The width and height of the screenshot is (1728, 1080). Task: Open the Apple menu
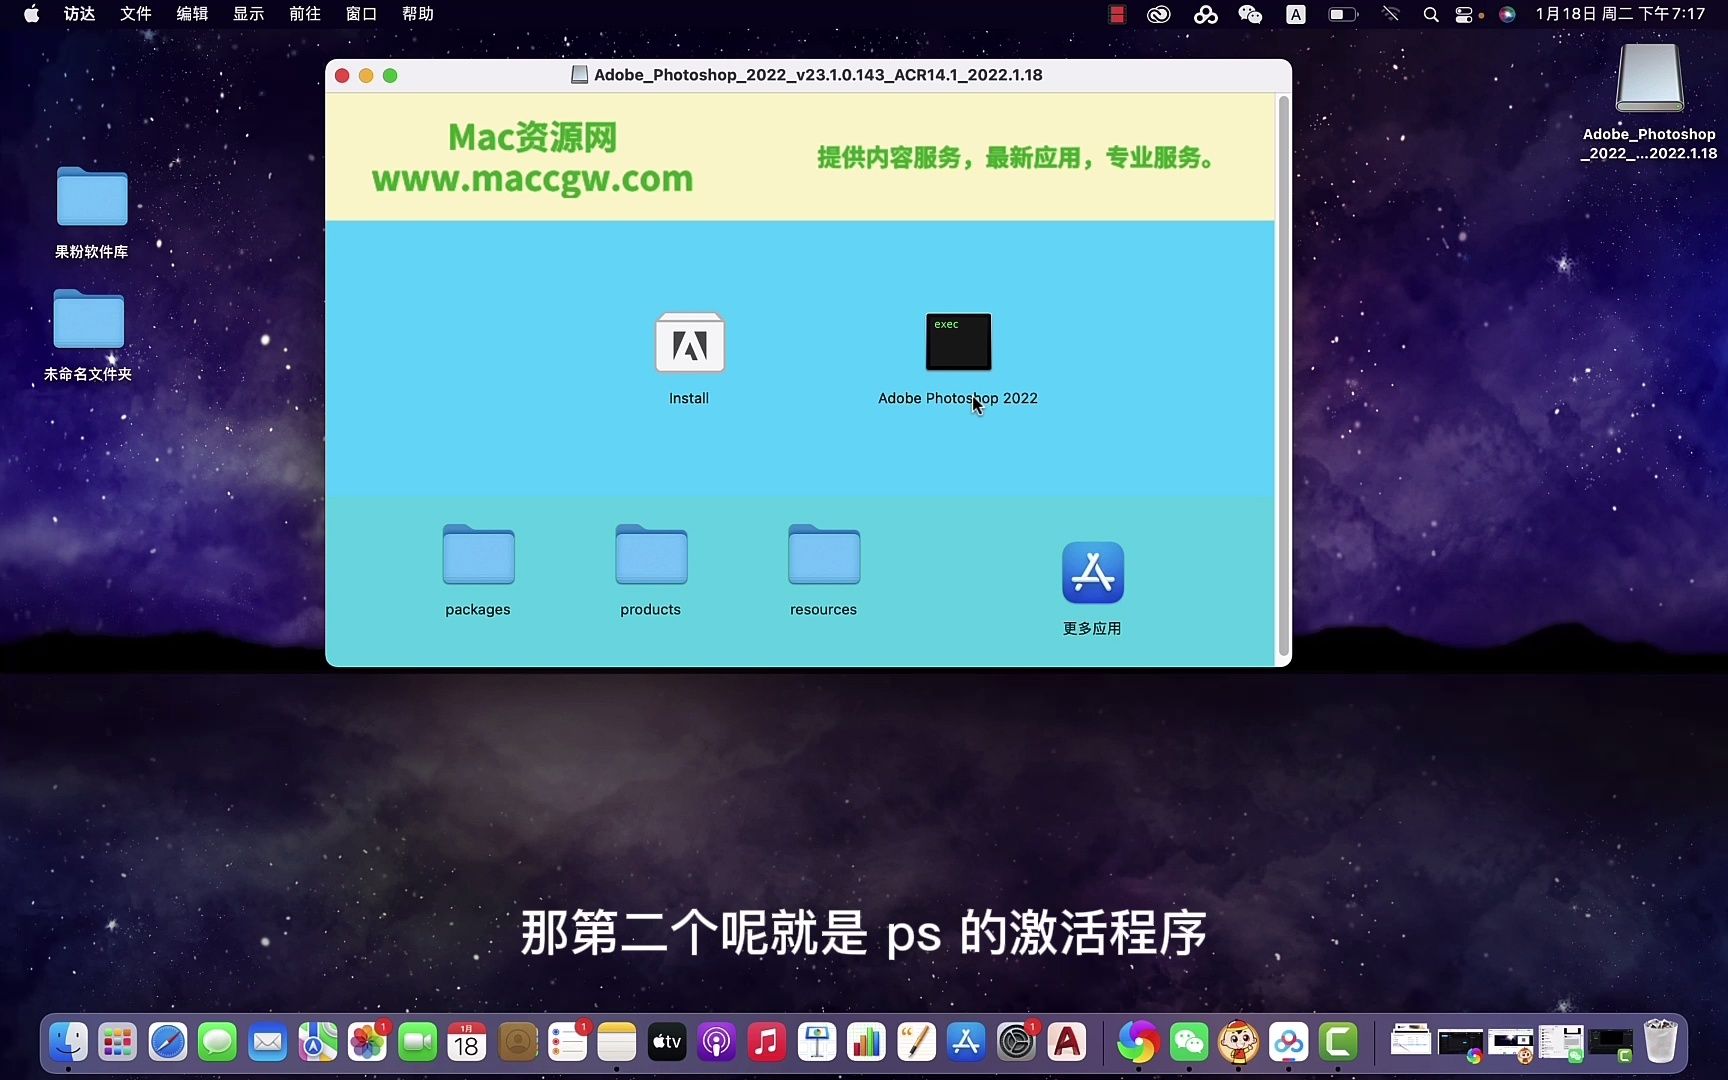[31, 14]
